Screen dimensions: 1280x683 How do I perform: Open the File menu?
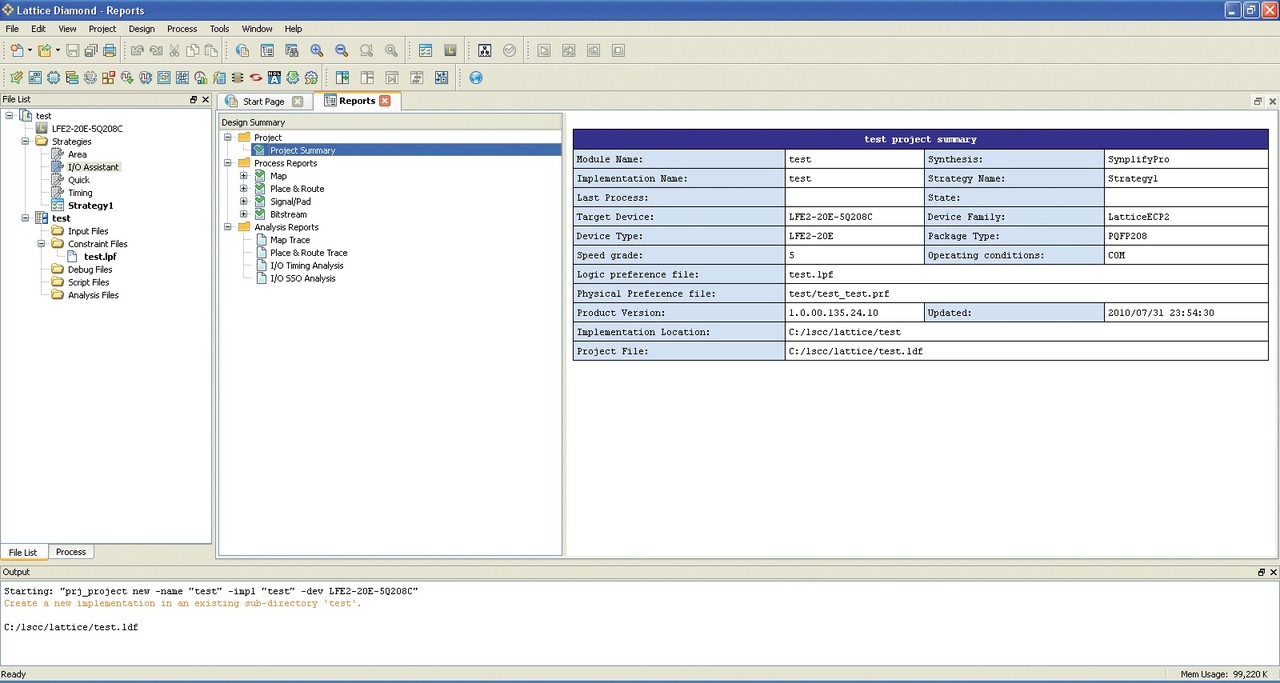(12, 29)
